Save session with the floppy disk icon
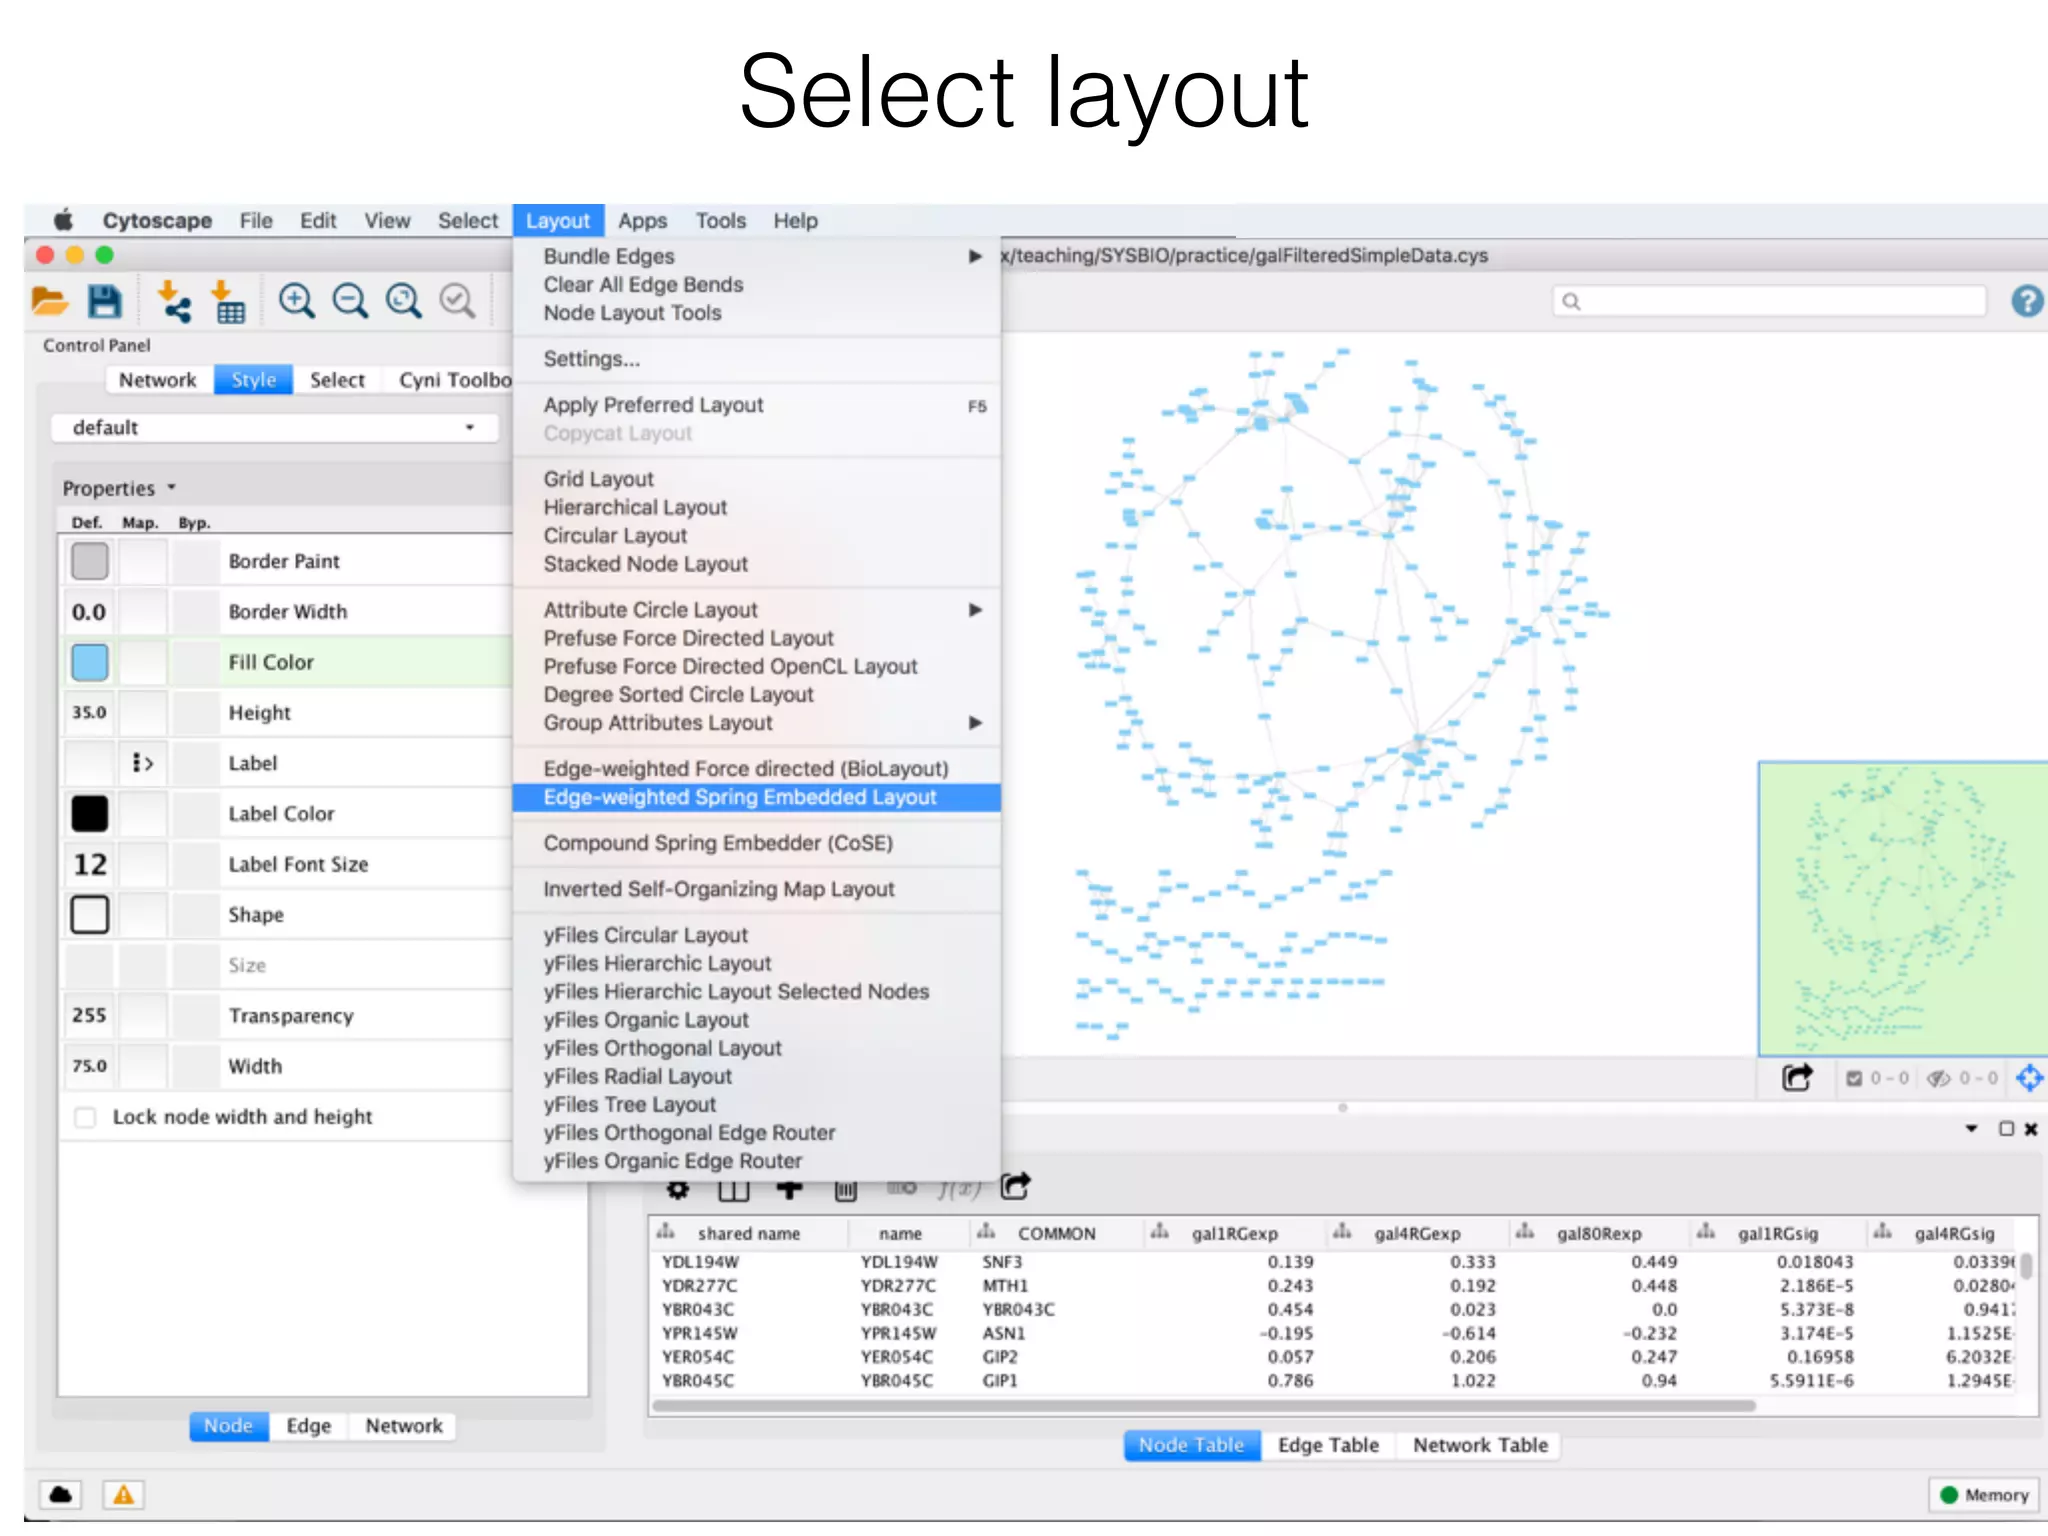The image size is (2048, 1536). pyautogui.click(x=104, y=301)
